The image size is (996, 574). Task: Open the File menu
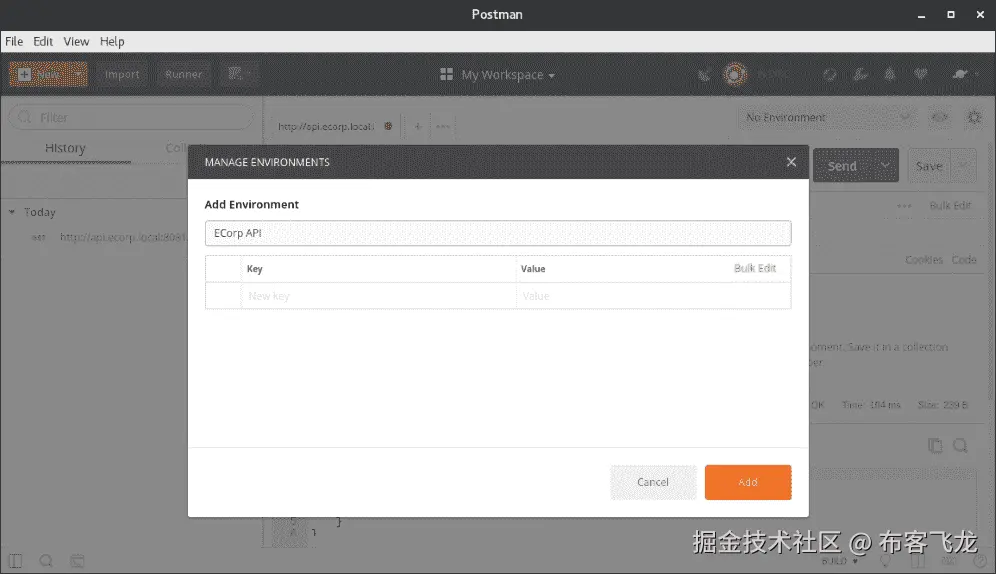14,41
